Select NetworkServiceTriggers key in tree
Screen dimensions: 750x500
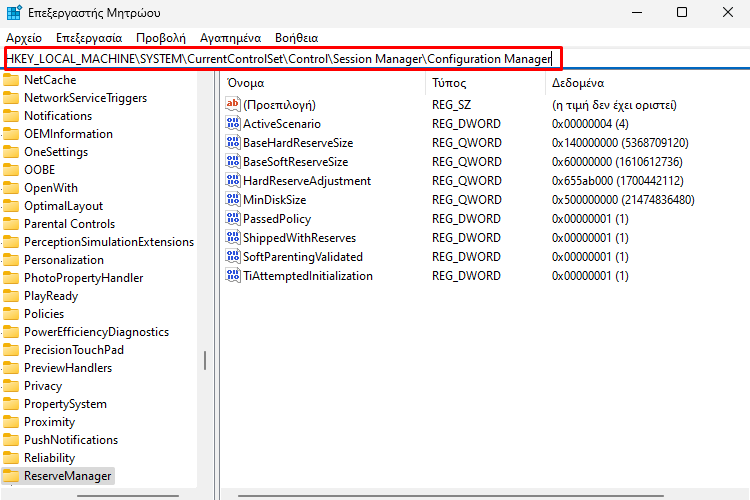[x=86, y=98]
